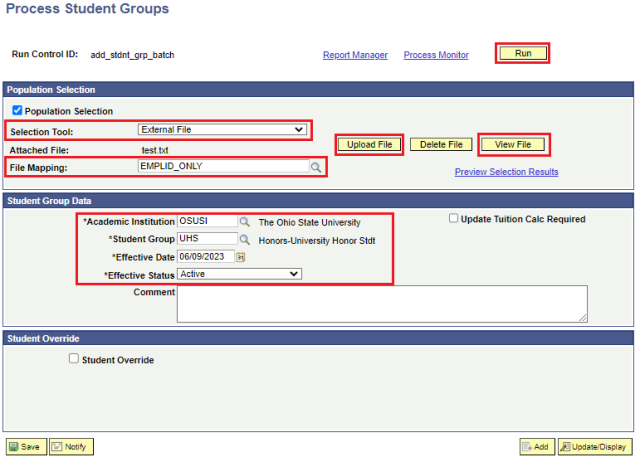This screenshot has height=462, width=640.
Task: Click Upload File button
Action: 369,144
